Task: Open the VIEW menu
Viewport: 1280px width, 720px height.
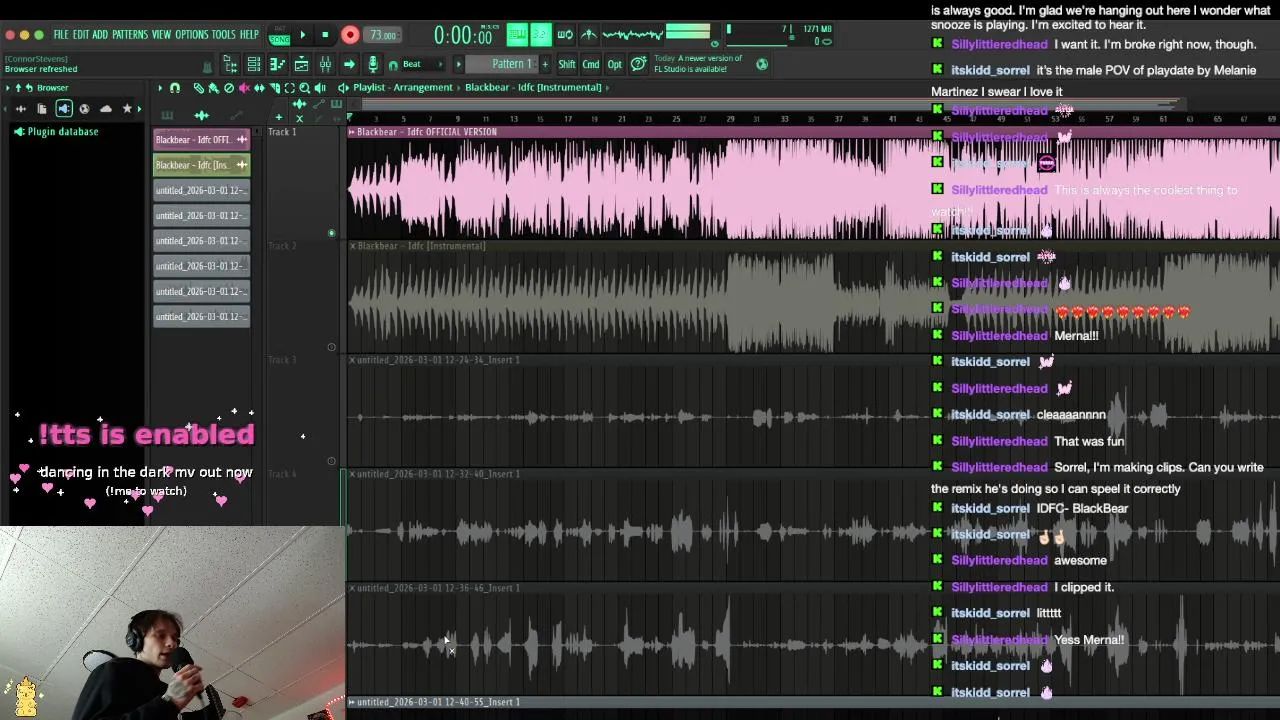Action: pos(161,35)
